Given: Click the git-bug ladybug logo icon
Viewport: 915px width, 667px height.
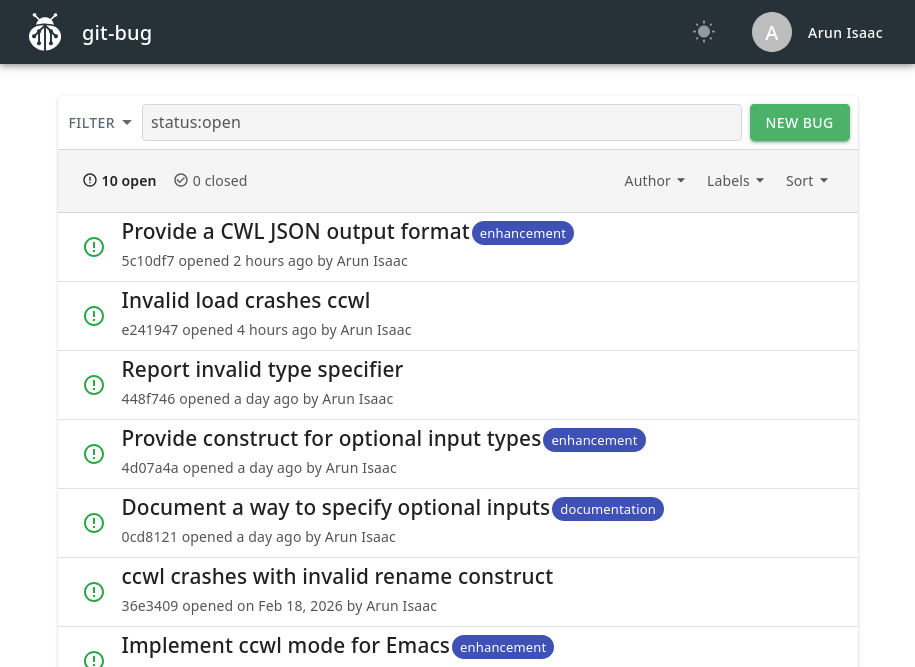Looking at the screenshot, I should click(x=45, y=33).
